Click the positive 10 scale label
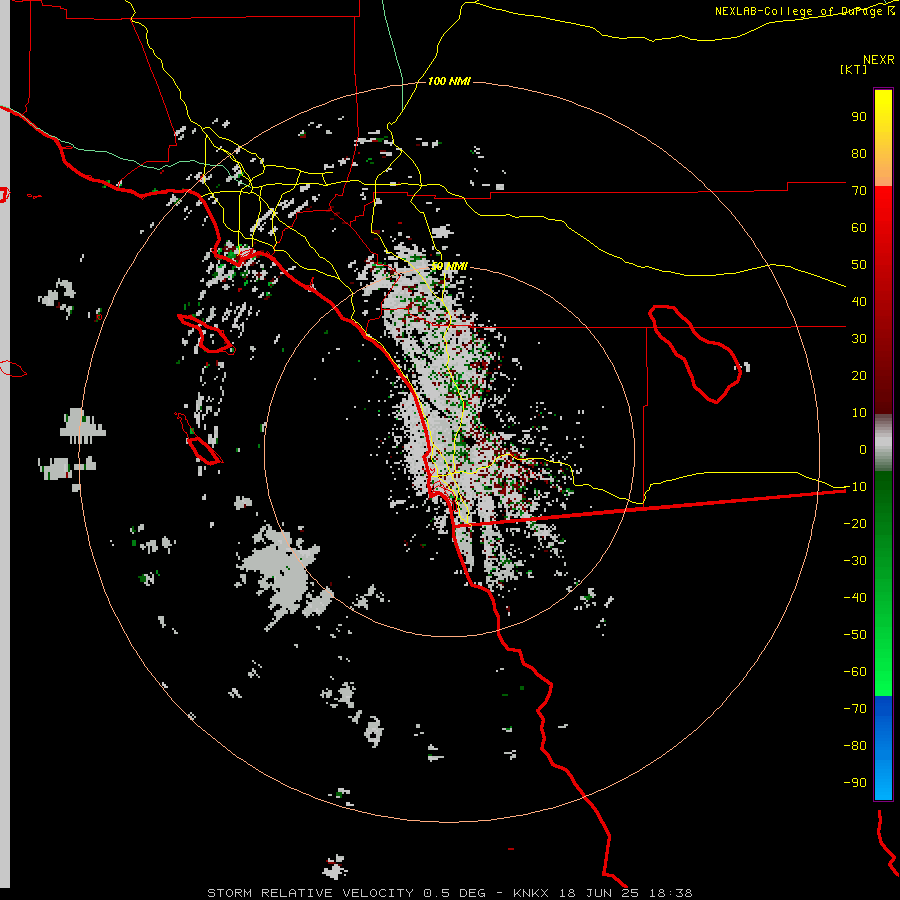Screen dimensions: 900x900 click(x=859, y=413)
